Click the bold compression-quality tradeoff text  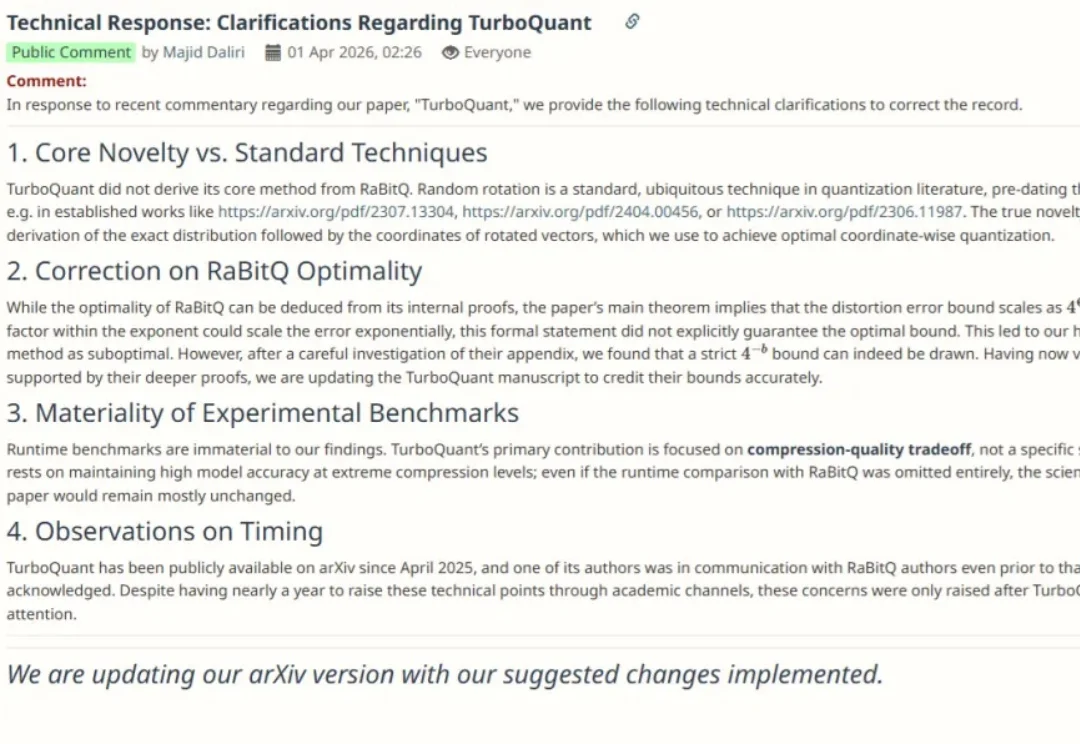pos(859,449)
